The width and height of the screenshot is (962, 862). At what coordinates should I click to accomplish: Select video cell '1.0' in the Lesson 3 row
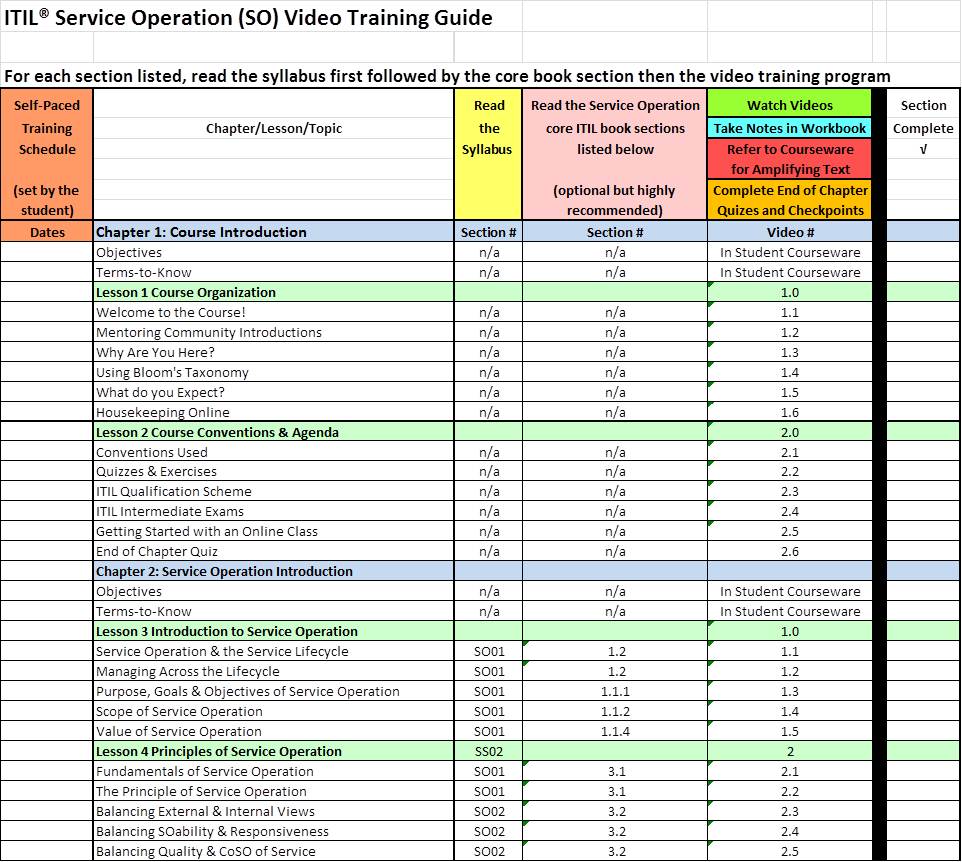pos(789,631)
